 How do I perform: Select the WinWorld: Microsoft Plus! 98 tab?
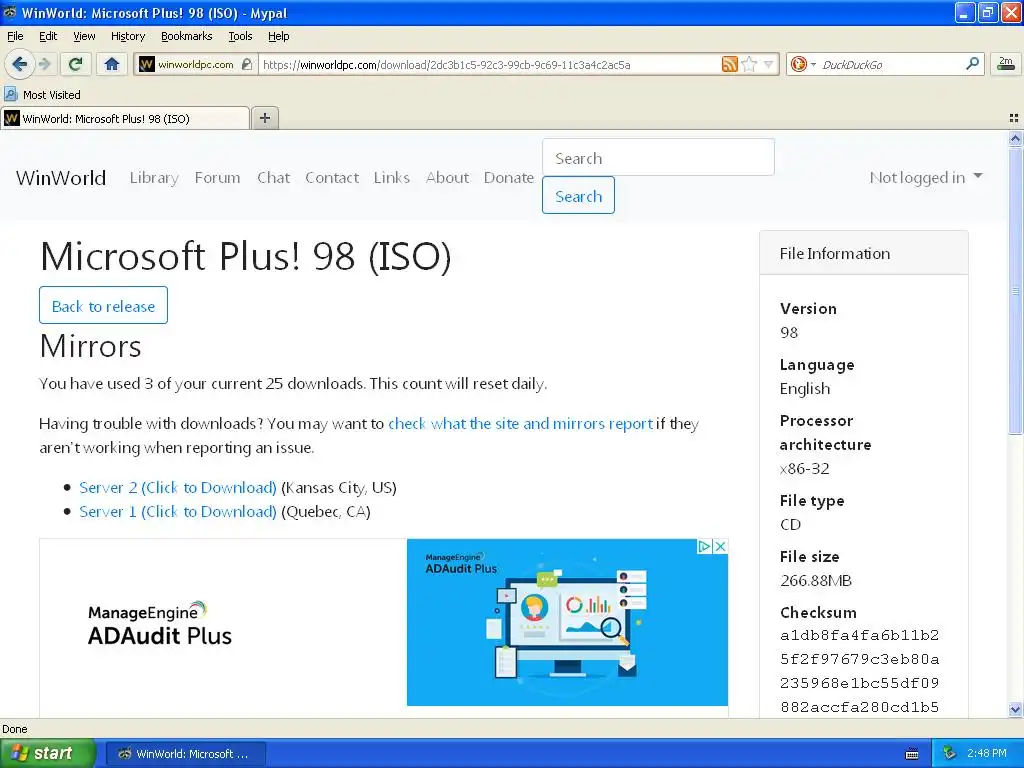click(x=125, y=118)
